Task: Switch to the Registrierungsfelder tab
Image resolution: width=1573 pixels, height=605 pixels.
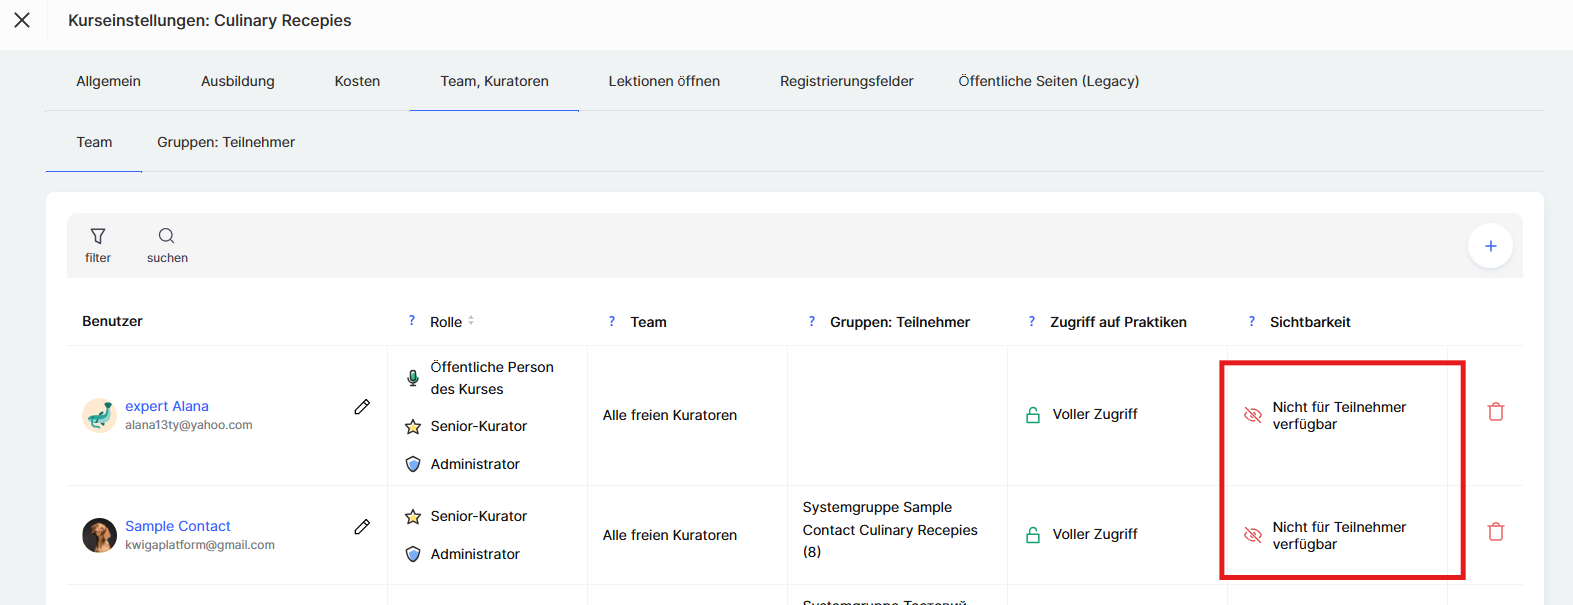Action: point(846,81)
